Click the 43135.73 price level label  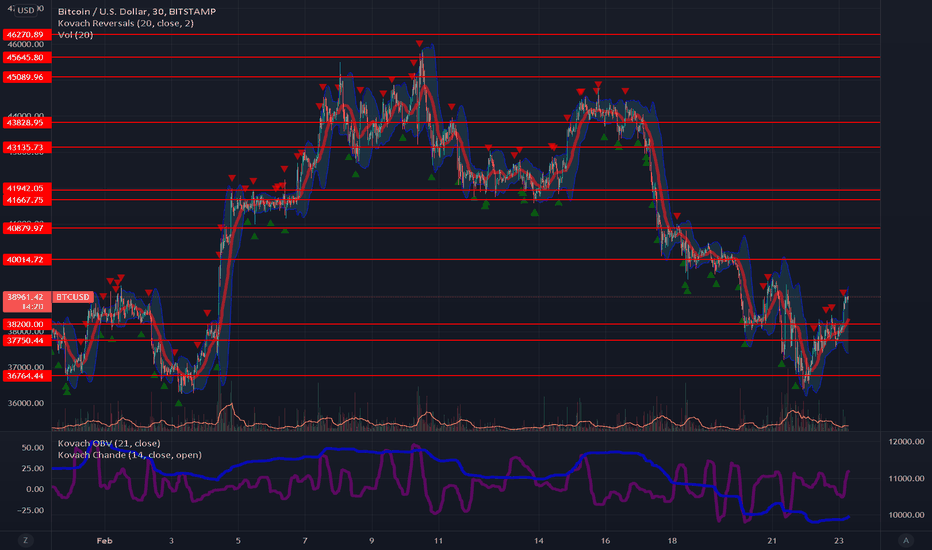click(27, 147)
